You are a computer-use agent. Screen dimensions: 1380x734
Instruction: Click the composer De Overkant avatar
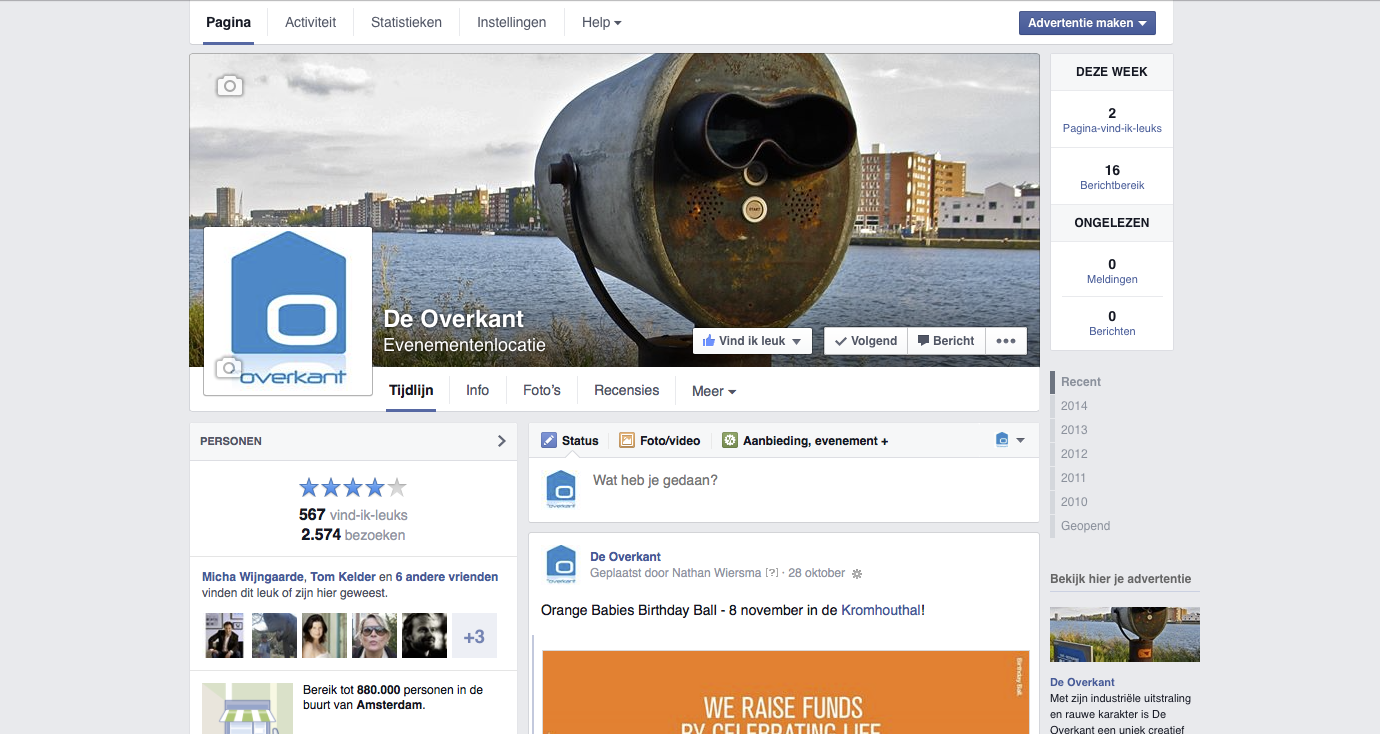pyautogui.click(x=561, y=490)
